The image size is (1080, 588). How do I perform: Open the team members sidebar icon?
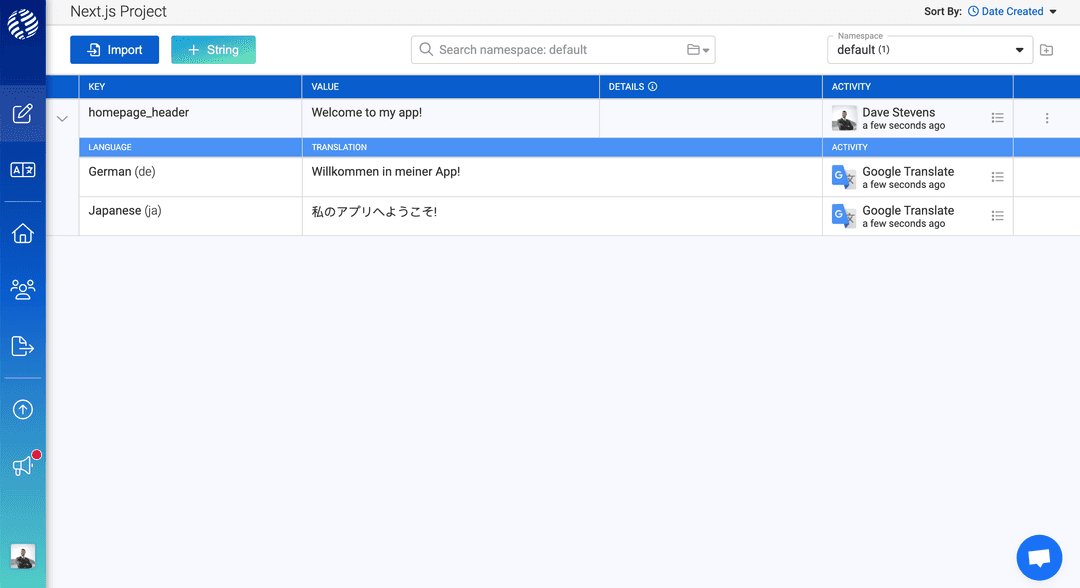click(x=23, y=289)
